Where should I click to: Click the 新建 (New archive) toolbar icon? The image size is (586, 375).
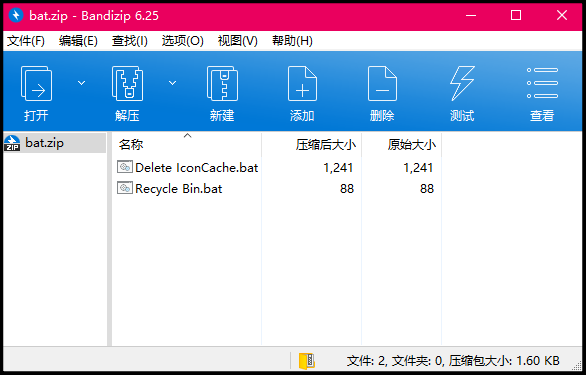coord(222,83)
